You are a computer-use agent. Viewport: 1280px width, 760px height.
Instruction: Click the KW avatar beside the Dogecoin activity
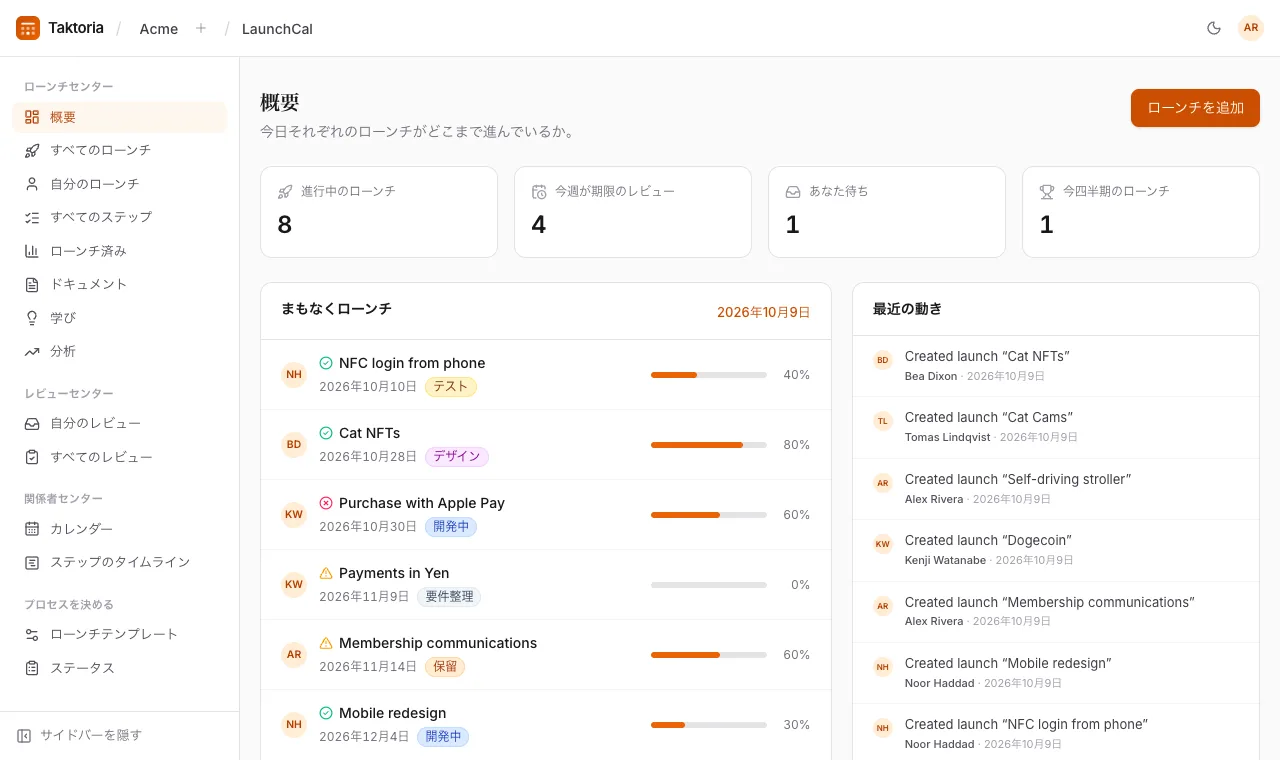(x=882, y=544)
